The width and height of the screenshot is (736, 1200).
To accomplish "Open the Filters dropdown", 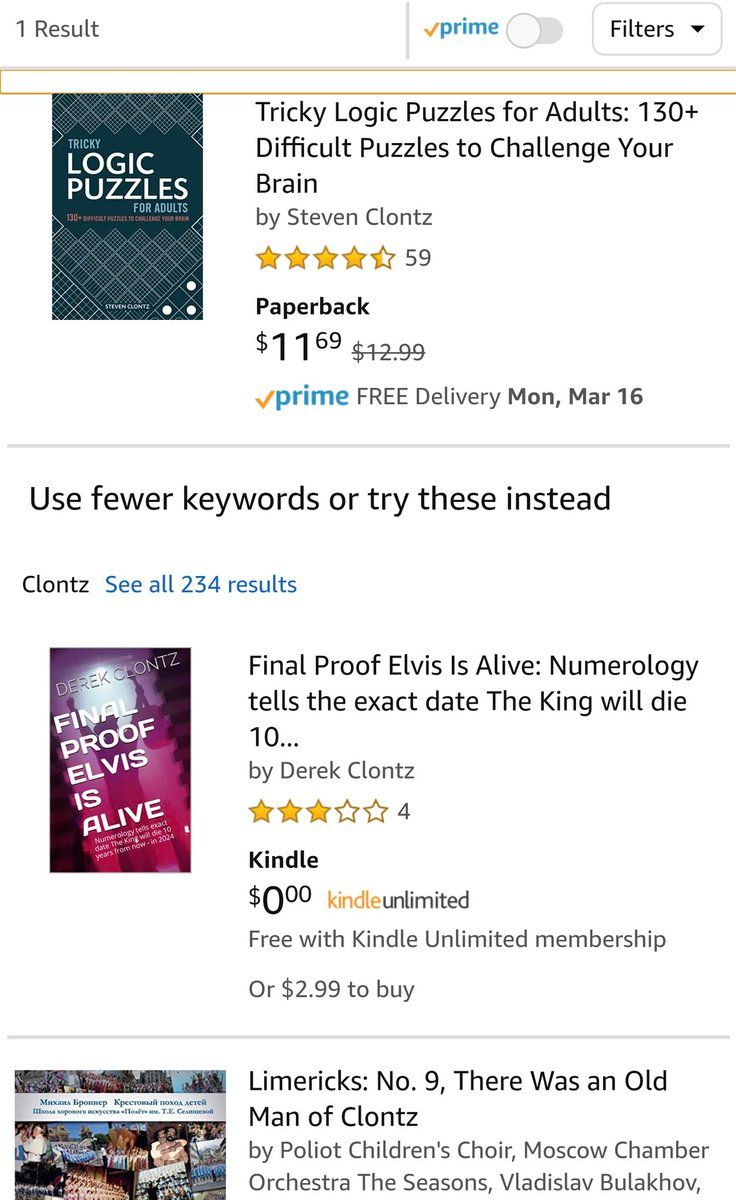I will point(657,29).
